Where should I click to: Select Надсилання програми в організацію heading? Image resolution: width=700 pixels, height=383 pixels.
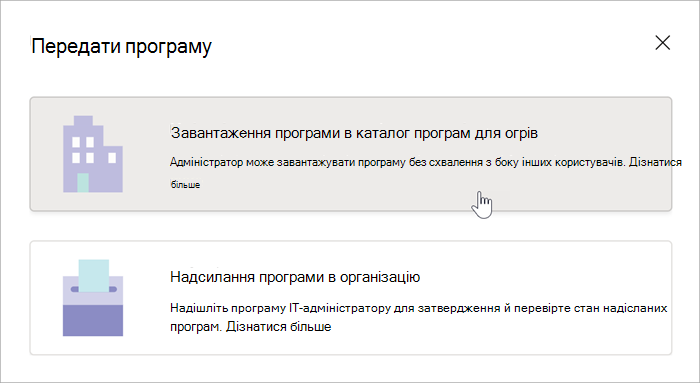pos(295,277)
